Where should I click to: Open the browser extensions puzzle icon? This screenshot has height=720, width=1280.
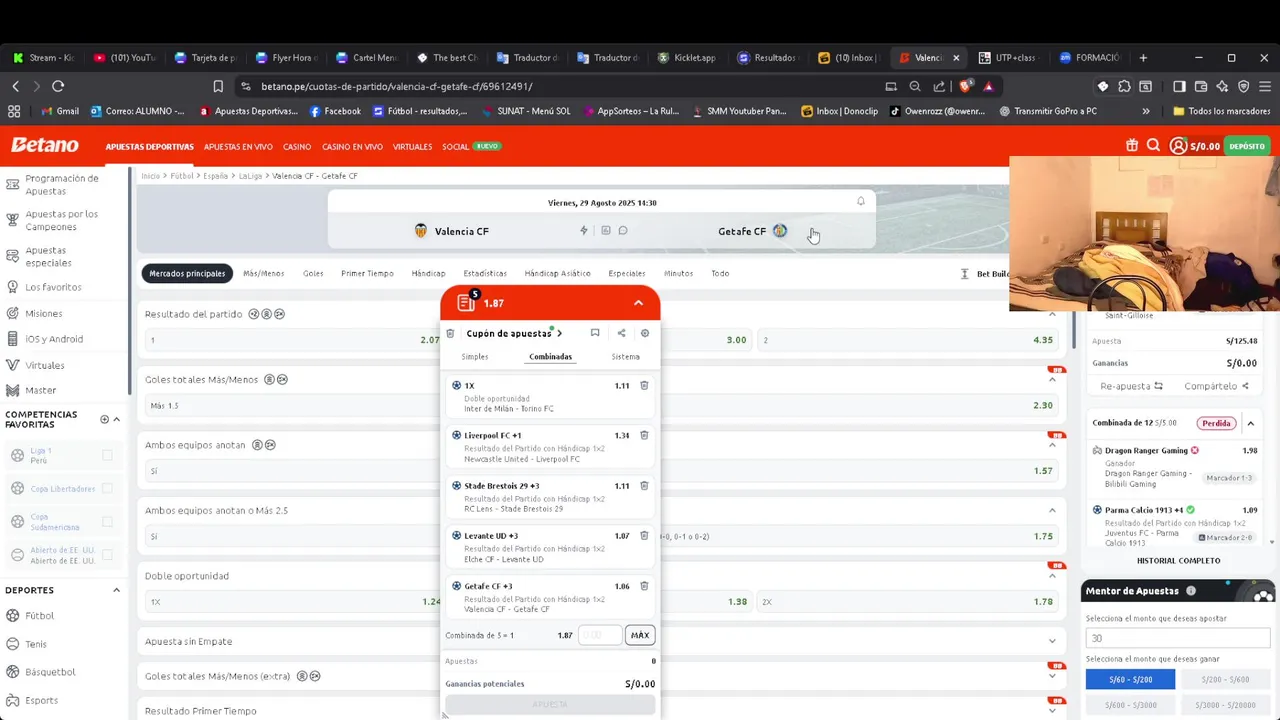pos(1124,86)
